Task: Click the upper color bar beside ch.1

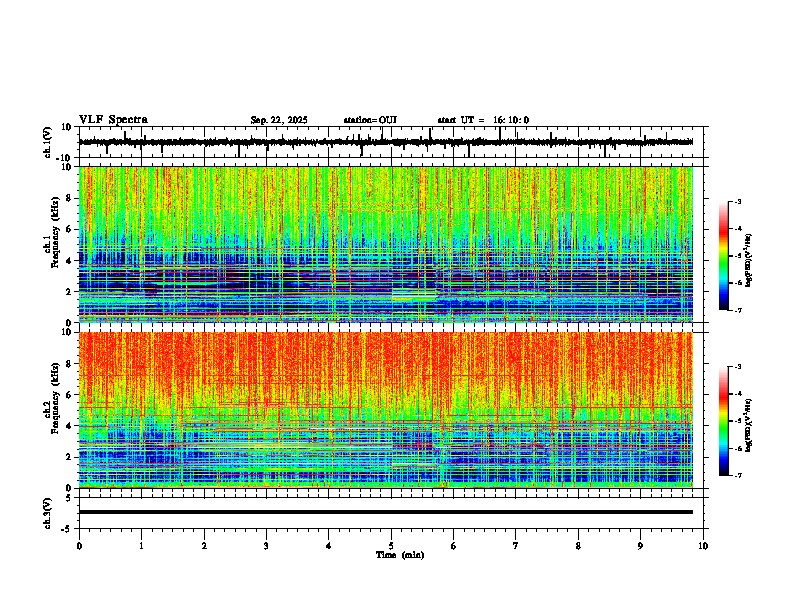Action: [723, 256]
